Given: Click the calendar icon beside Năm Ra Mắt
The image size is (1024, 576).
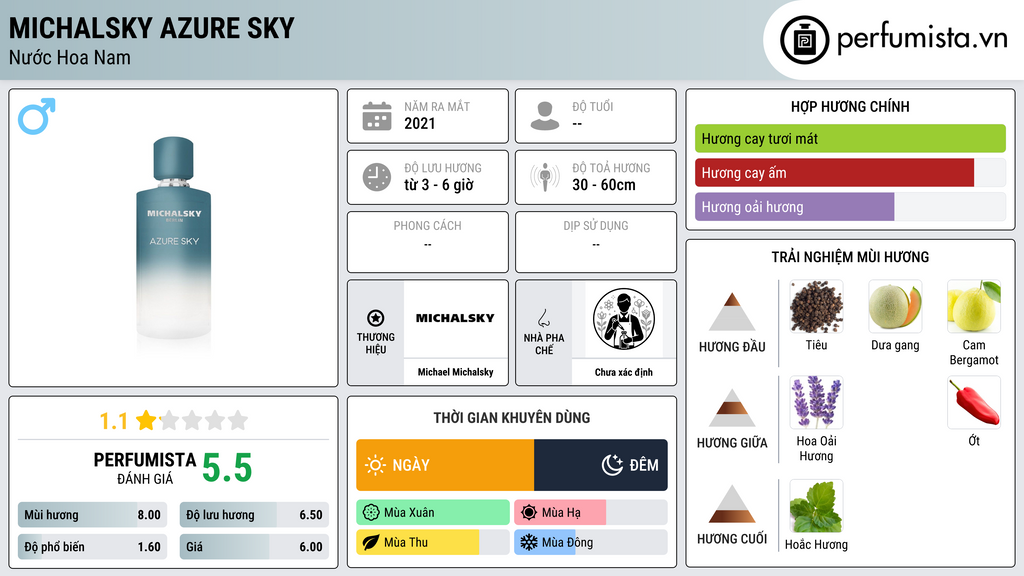Looking at the screenshot, I should pos(377,116).
